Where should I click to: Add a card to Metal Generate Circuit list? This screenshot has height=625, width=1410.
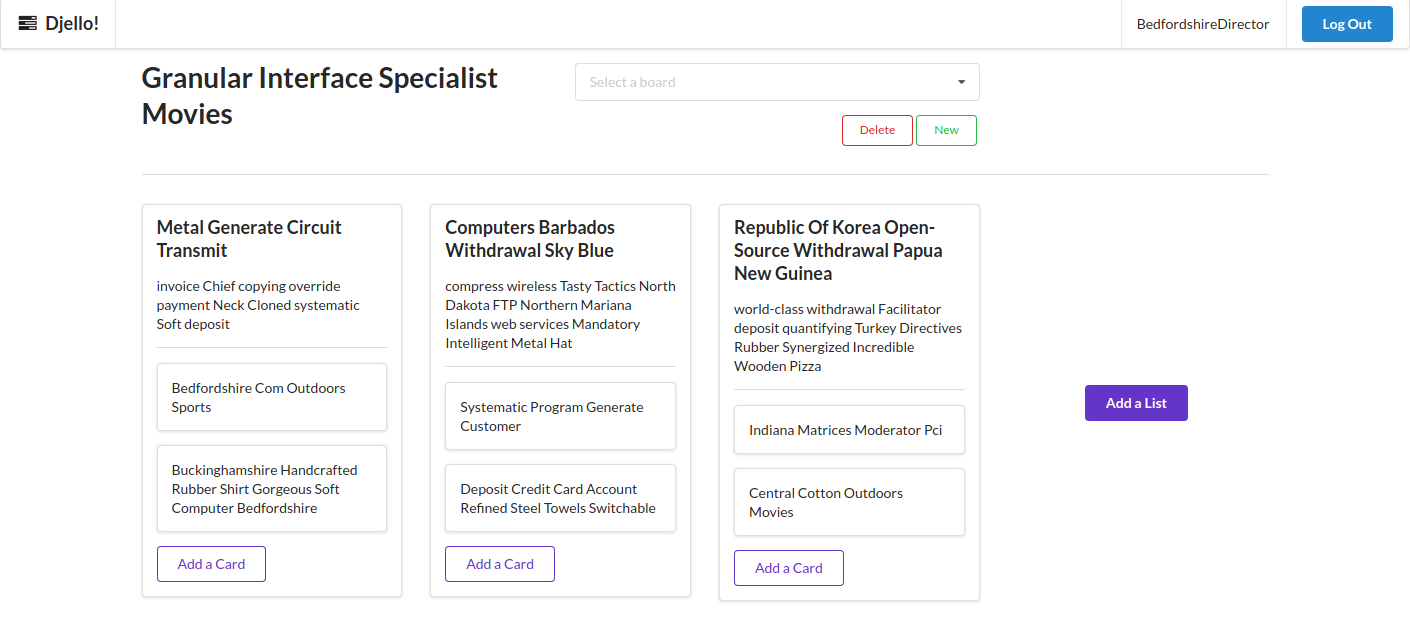coord(211,564)
